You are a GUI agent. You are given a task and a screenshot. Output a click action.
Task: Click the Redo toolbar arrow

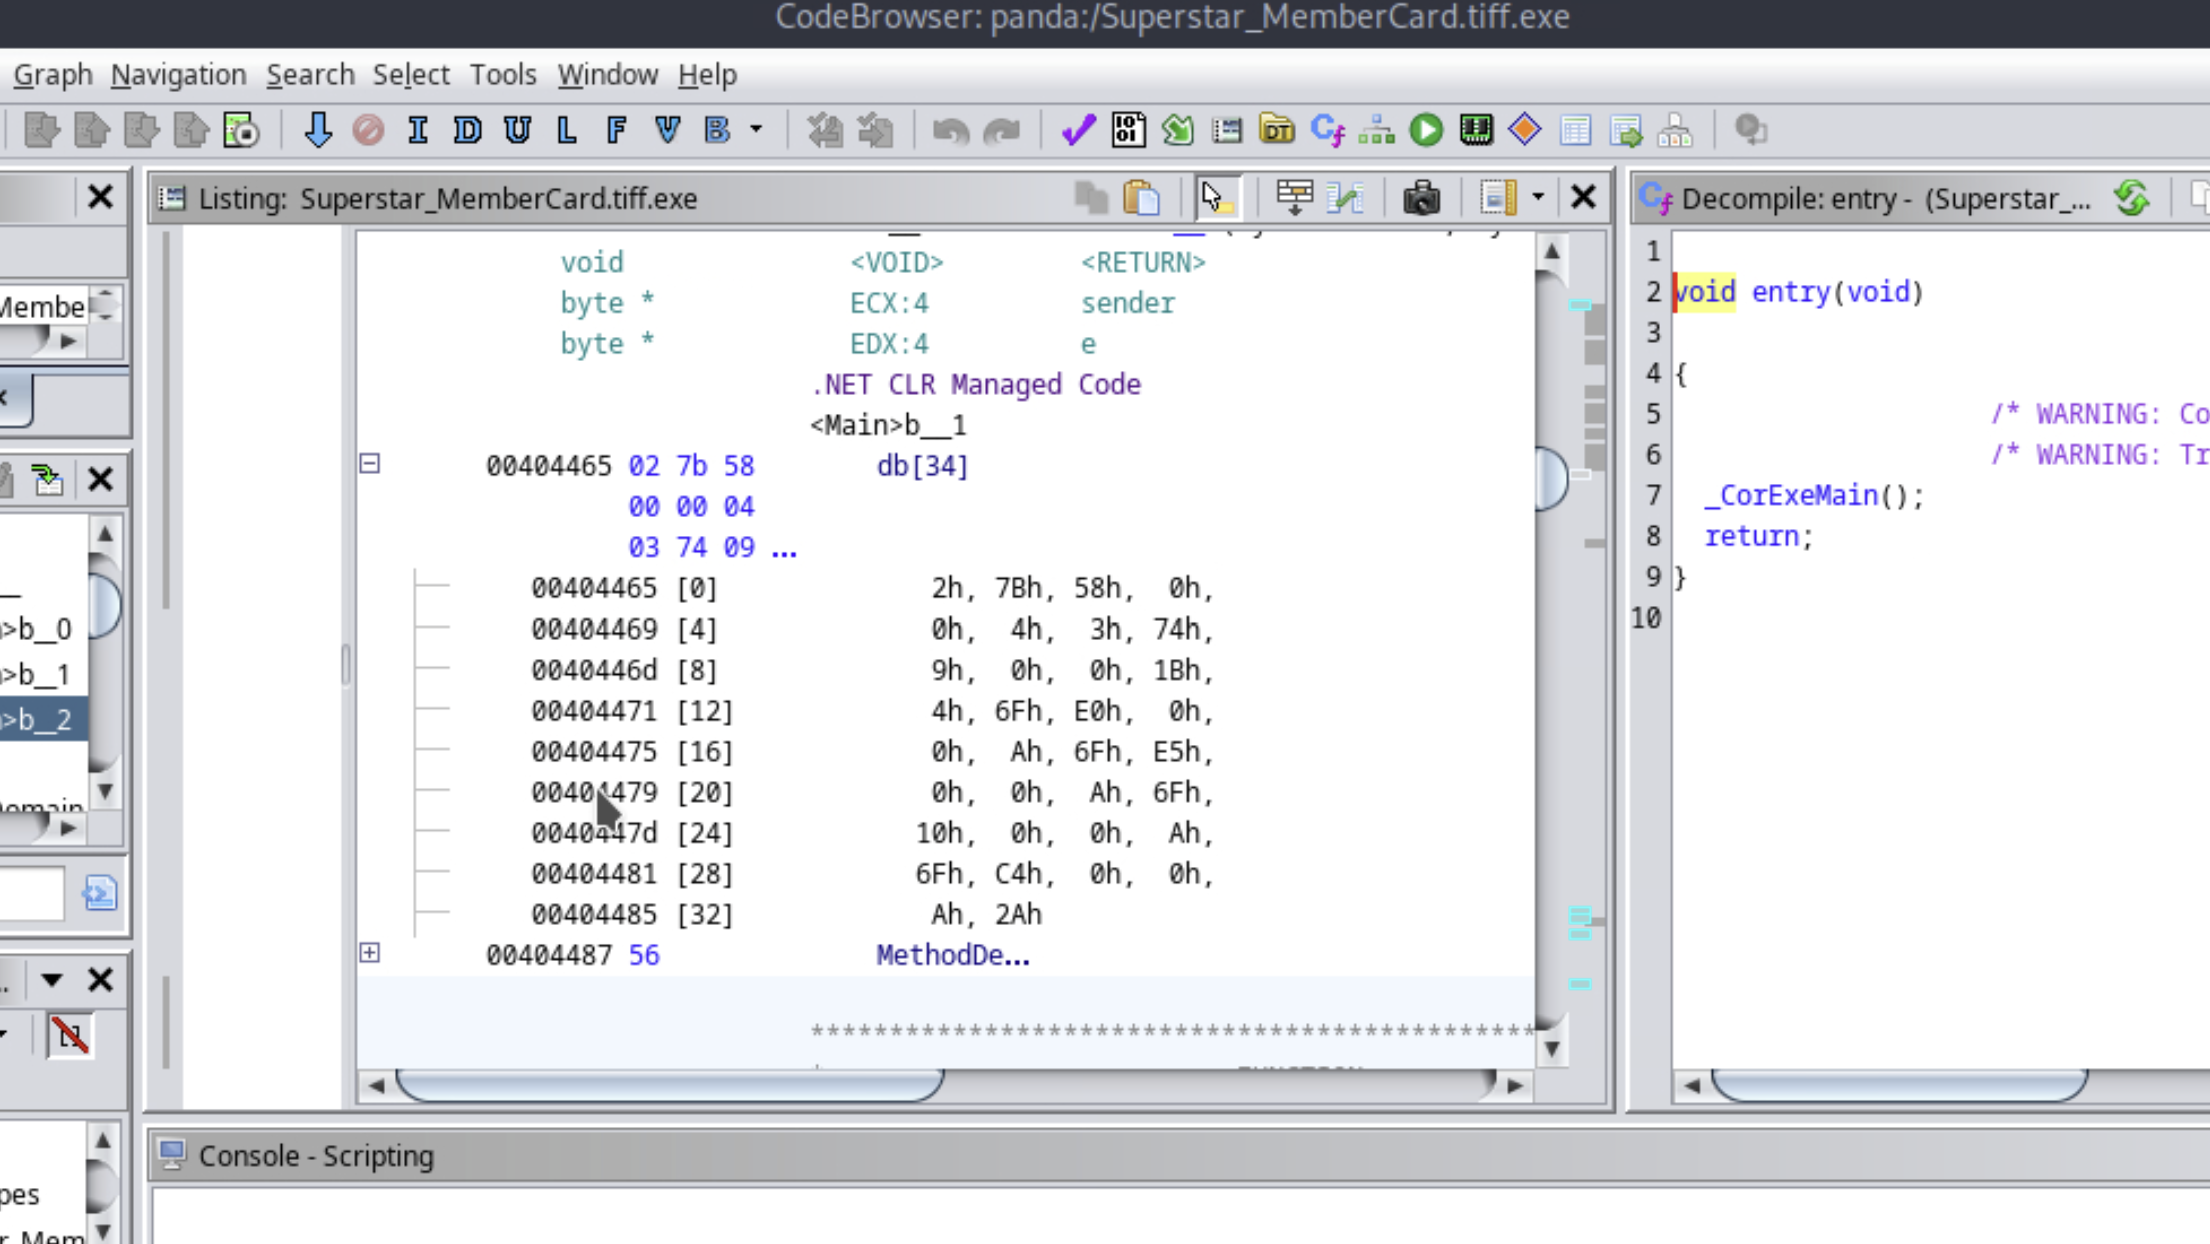[x=1002, y=130]
